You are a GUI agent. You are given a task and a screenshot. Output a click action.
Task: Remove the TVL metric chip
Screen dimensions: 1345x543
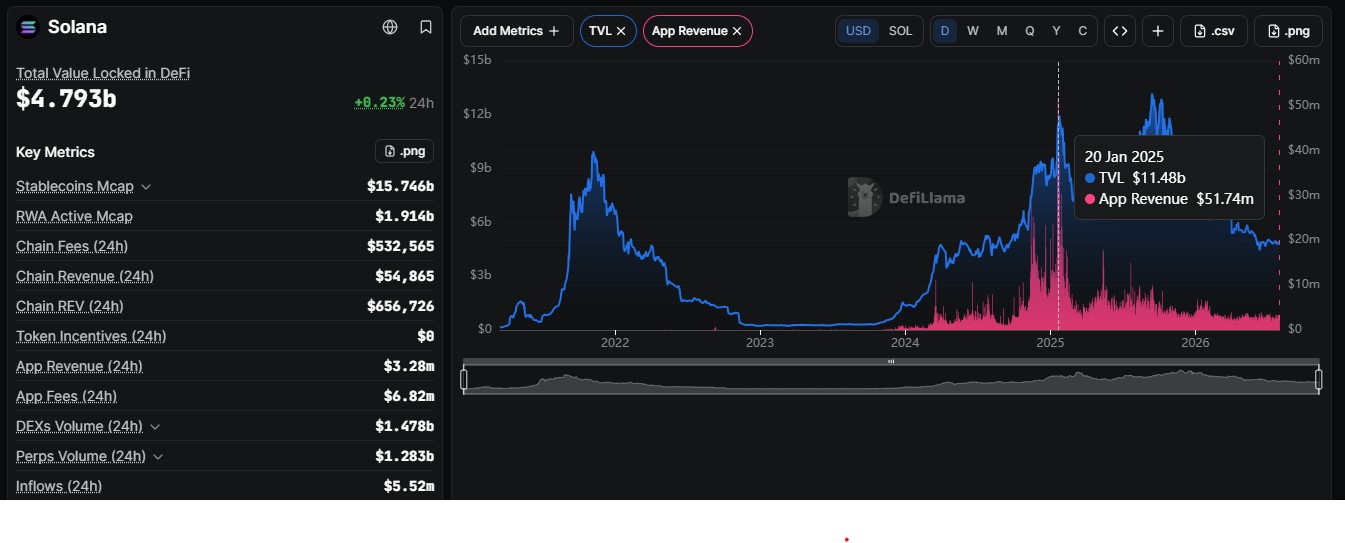(x=621, y=31)
